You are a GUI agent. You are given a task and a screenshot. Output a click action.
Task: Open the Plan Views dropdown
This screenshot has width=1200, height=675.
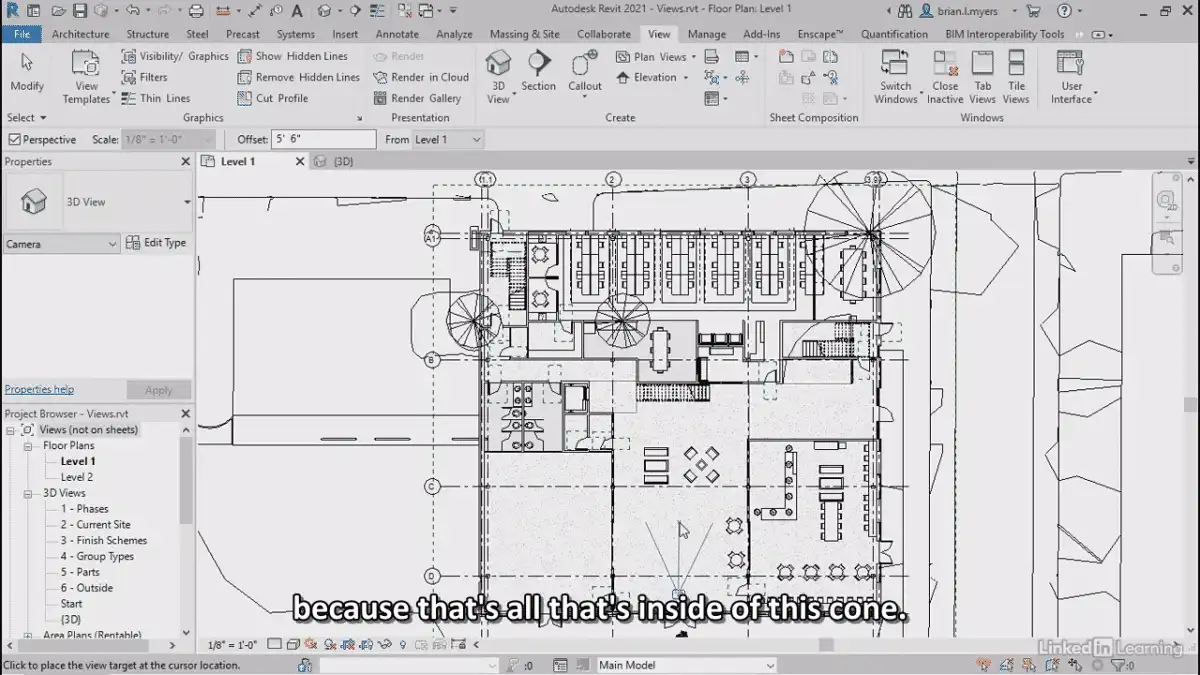[656, 57]
